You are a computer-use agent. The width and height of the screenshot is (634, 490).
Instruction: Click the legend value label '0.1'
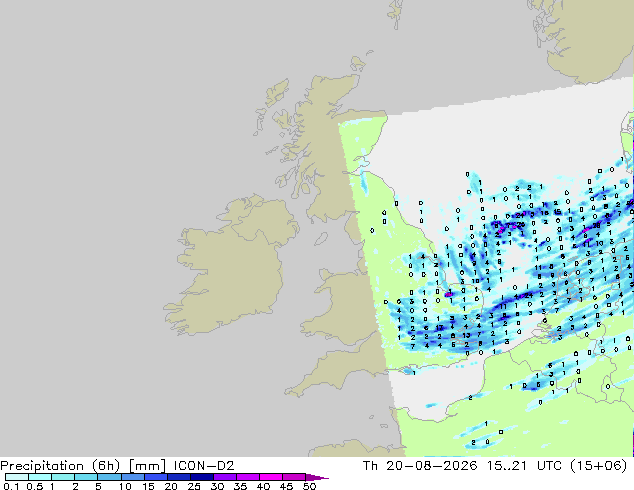(x=11, y=486)
